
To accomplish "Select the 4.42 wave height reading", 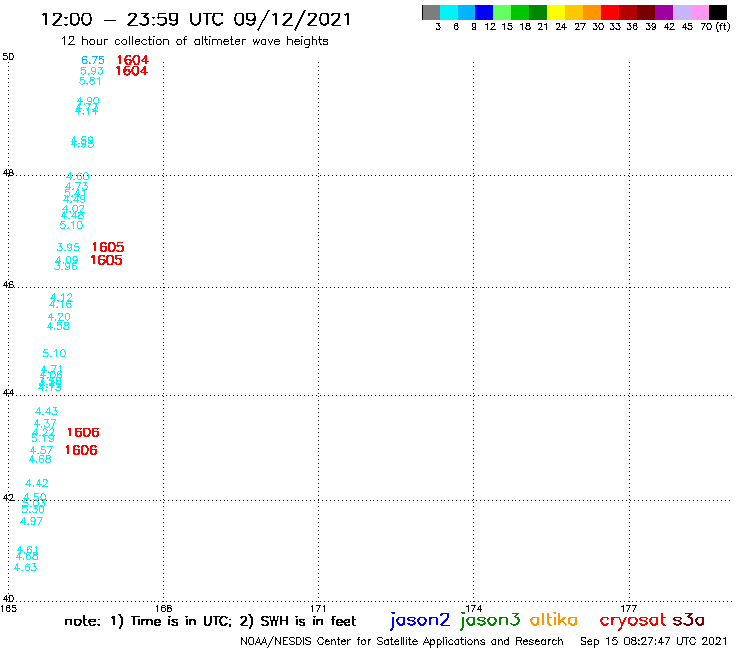I will [x=37, y=483].
